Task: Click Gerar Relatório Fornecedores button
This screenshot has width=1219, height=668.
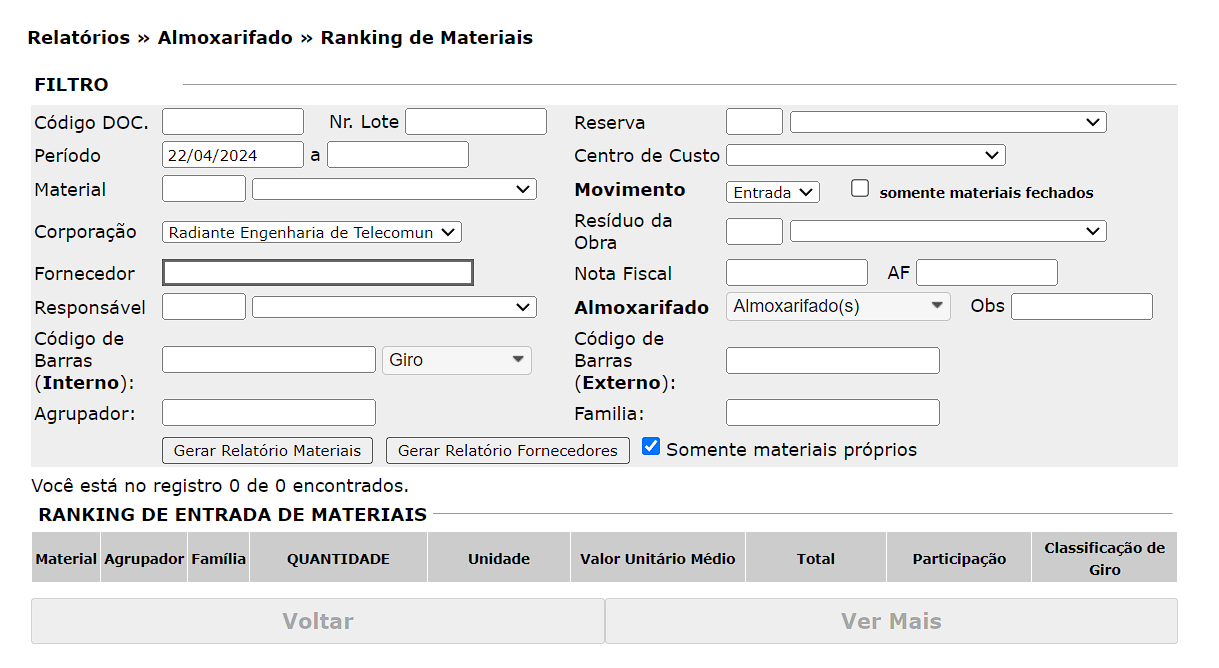Action: coord(507,451)
